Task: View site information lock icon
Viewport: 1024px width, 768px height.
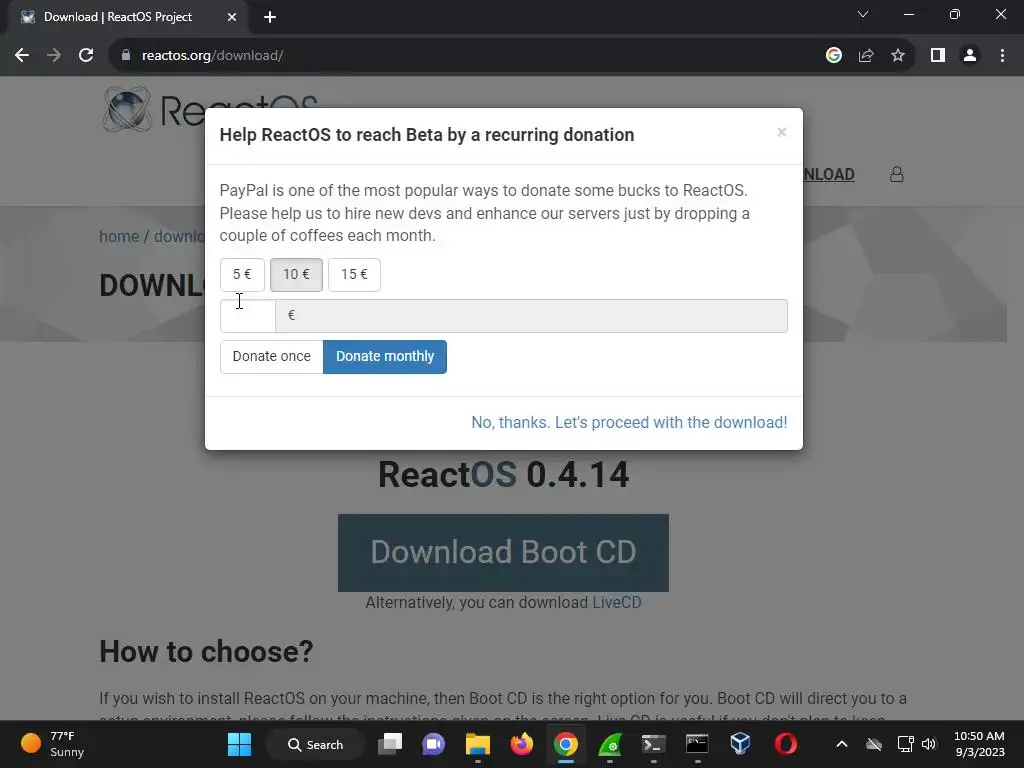Action: coord(126,56)
